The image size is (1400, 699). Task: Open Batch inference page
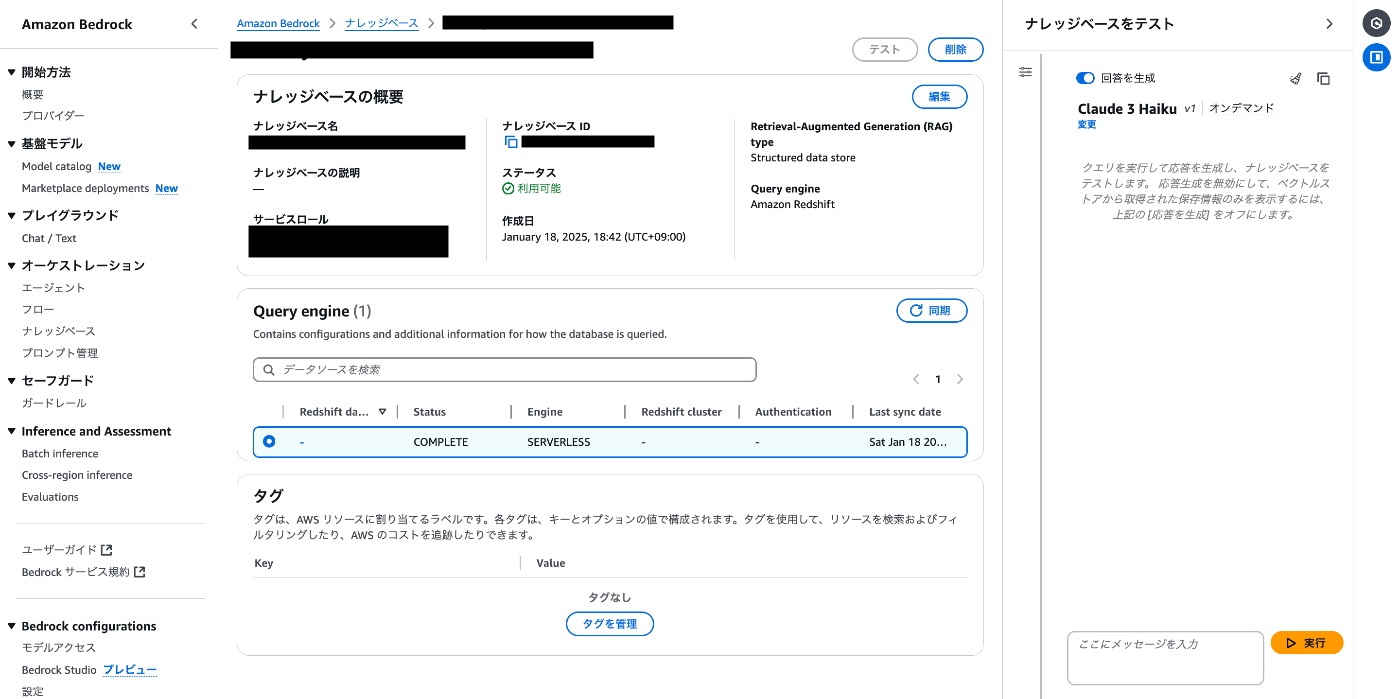[x=60, y=453]
